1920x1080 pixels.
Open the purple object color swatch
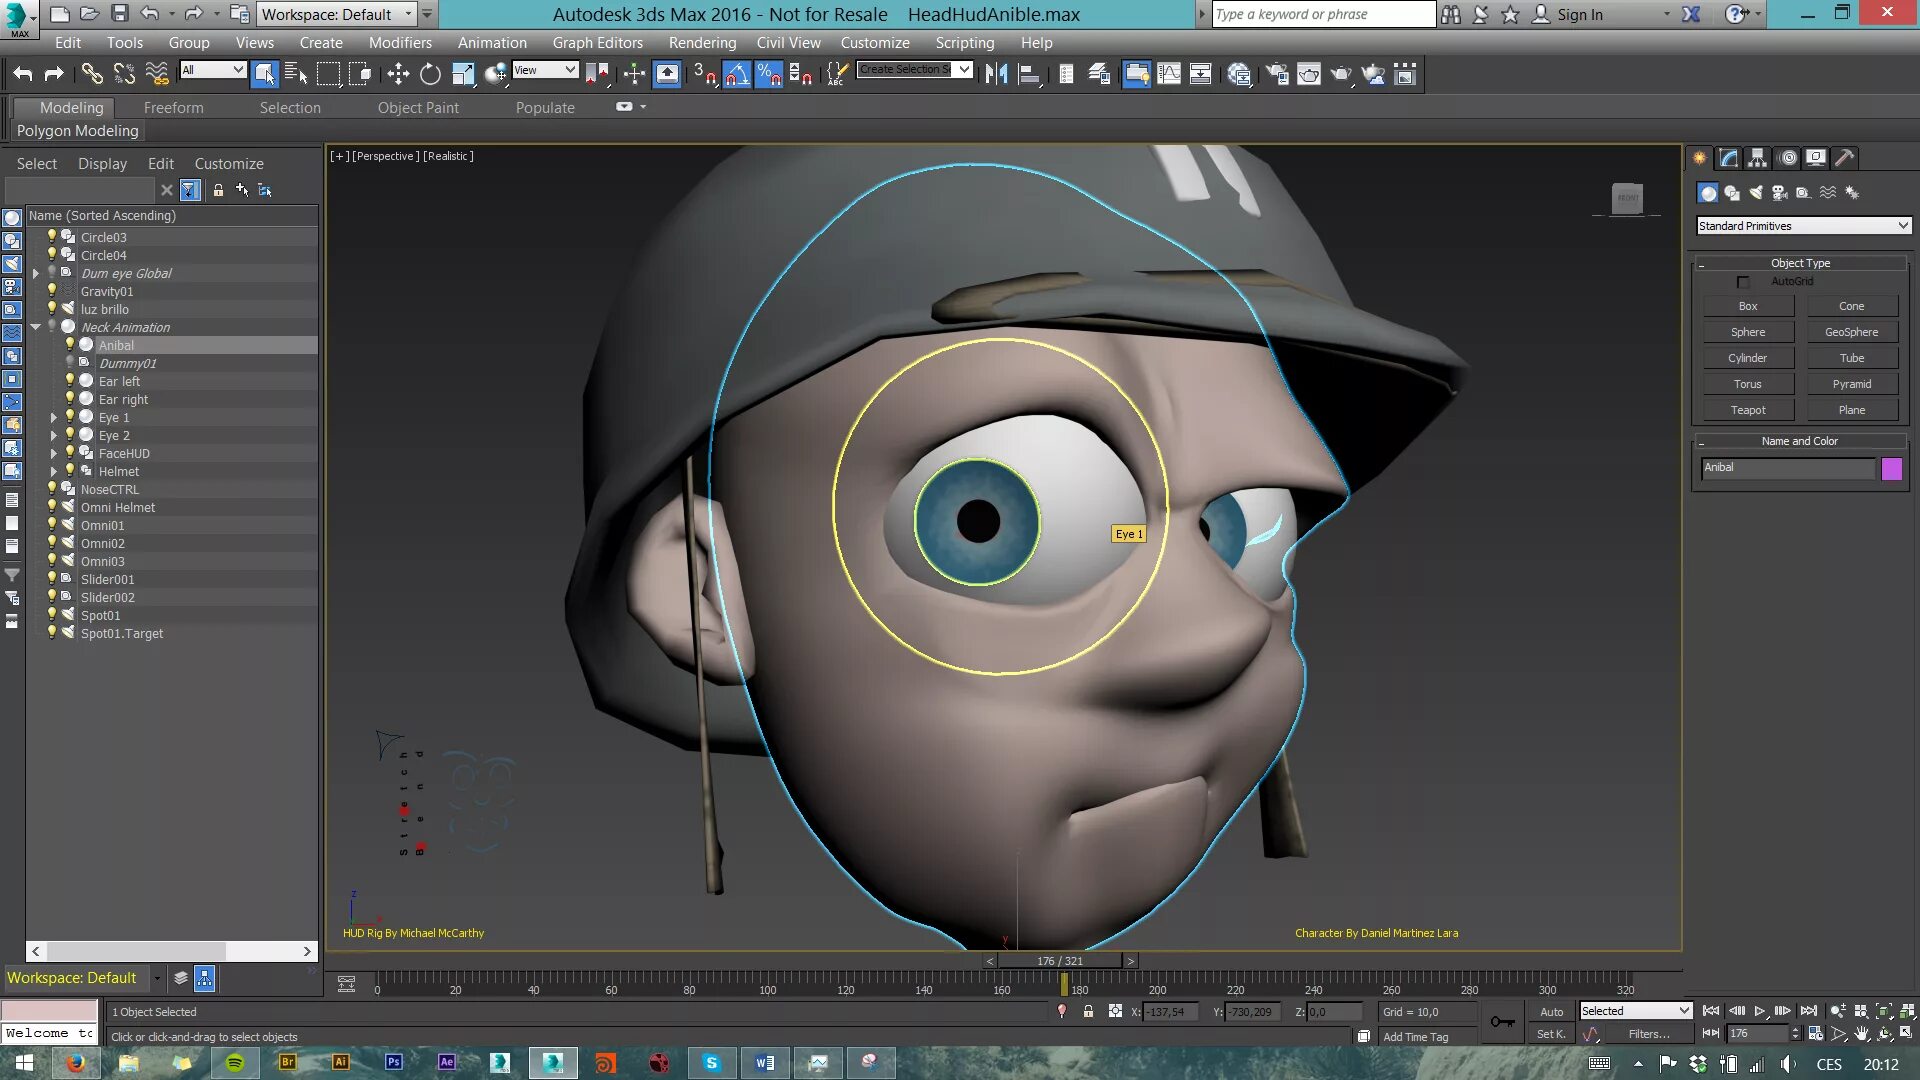(1891, 469)
